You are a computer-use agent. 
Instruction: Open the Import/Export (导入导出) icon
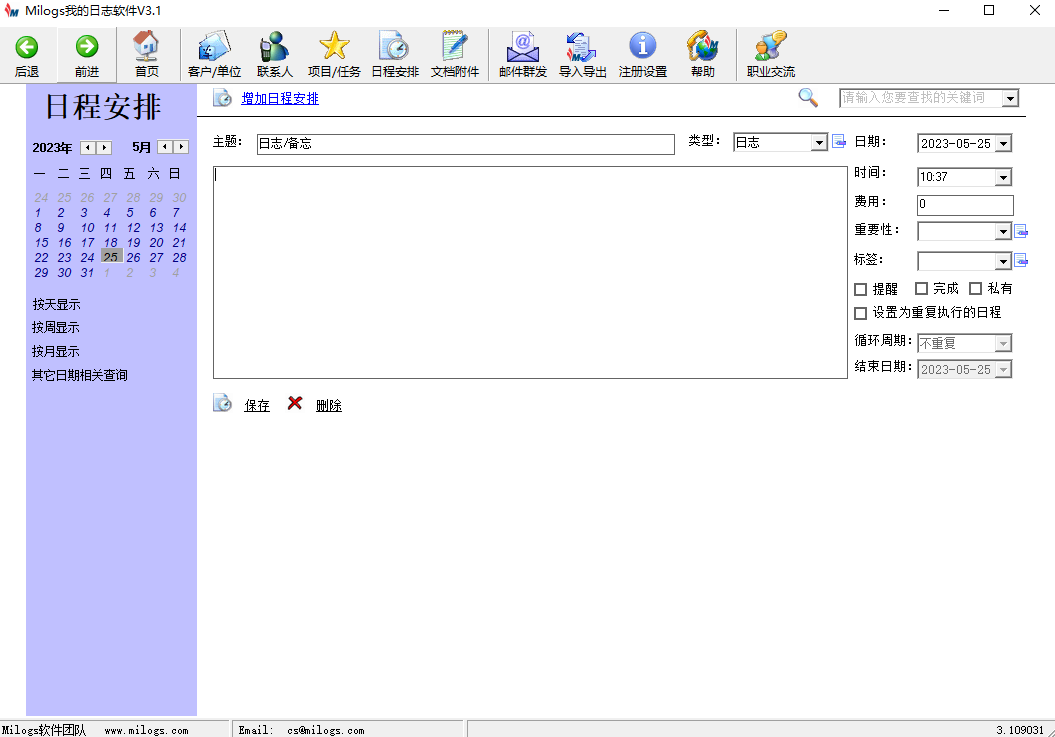click(x=582, y=46)
